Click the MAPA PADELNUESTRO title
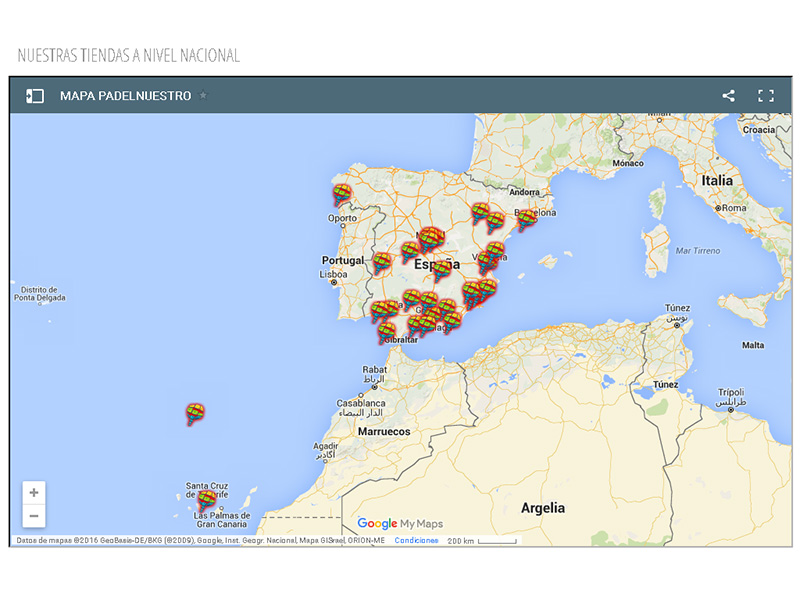800x600 pixels. (125, 96)
